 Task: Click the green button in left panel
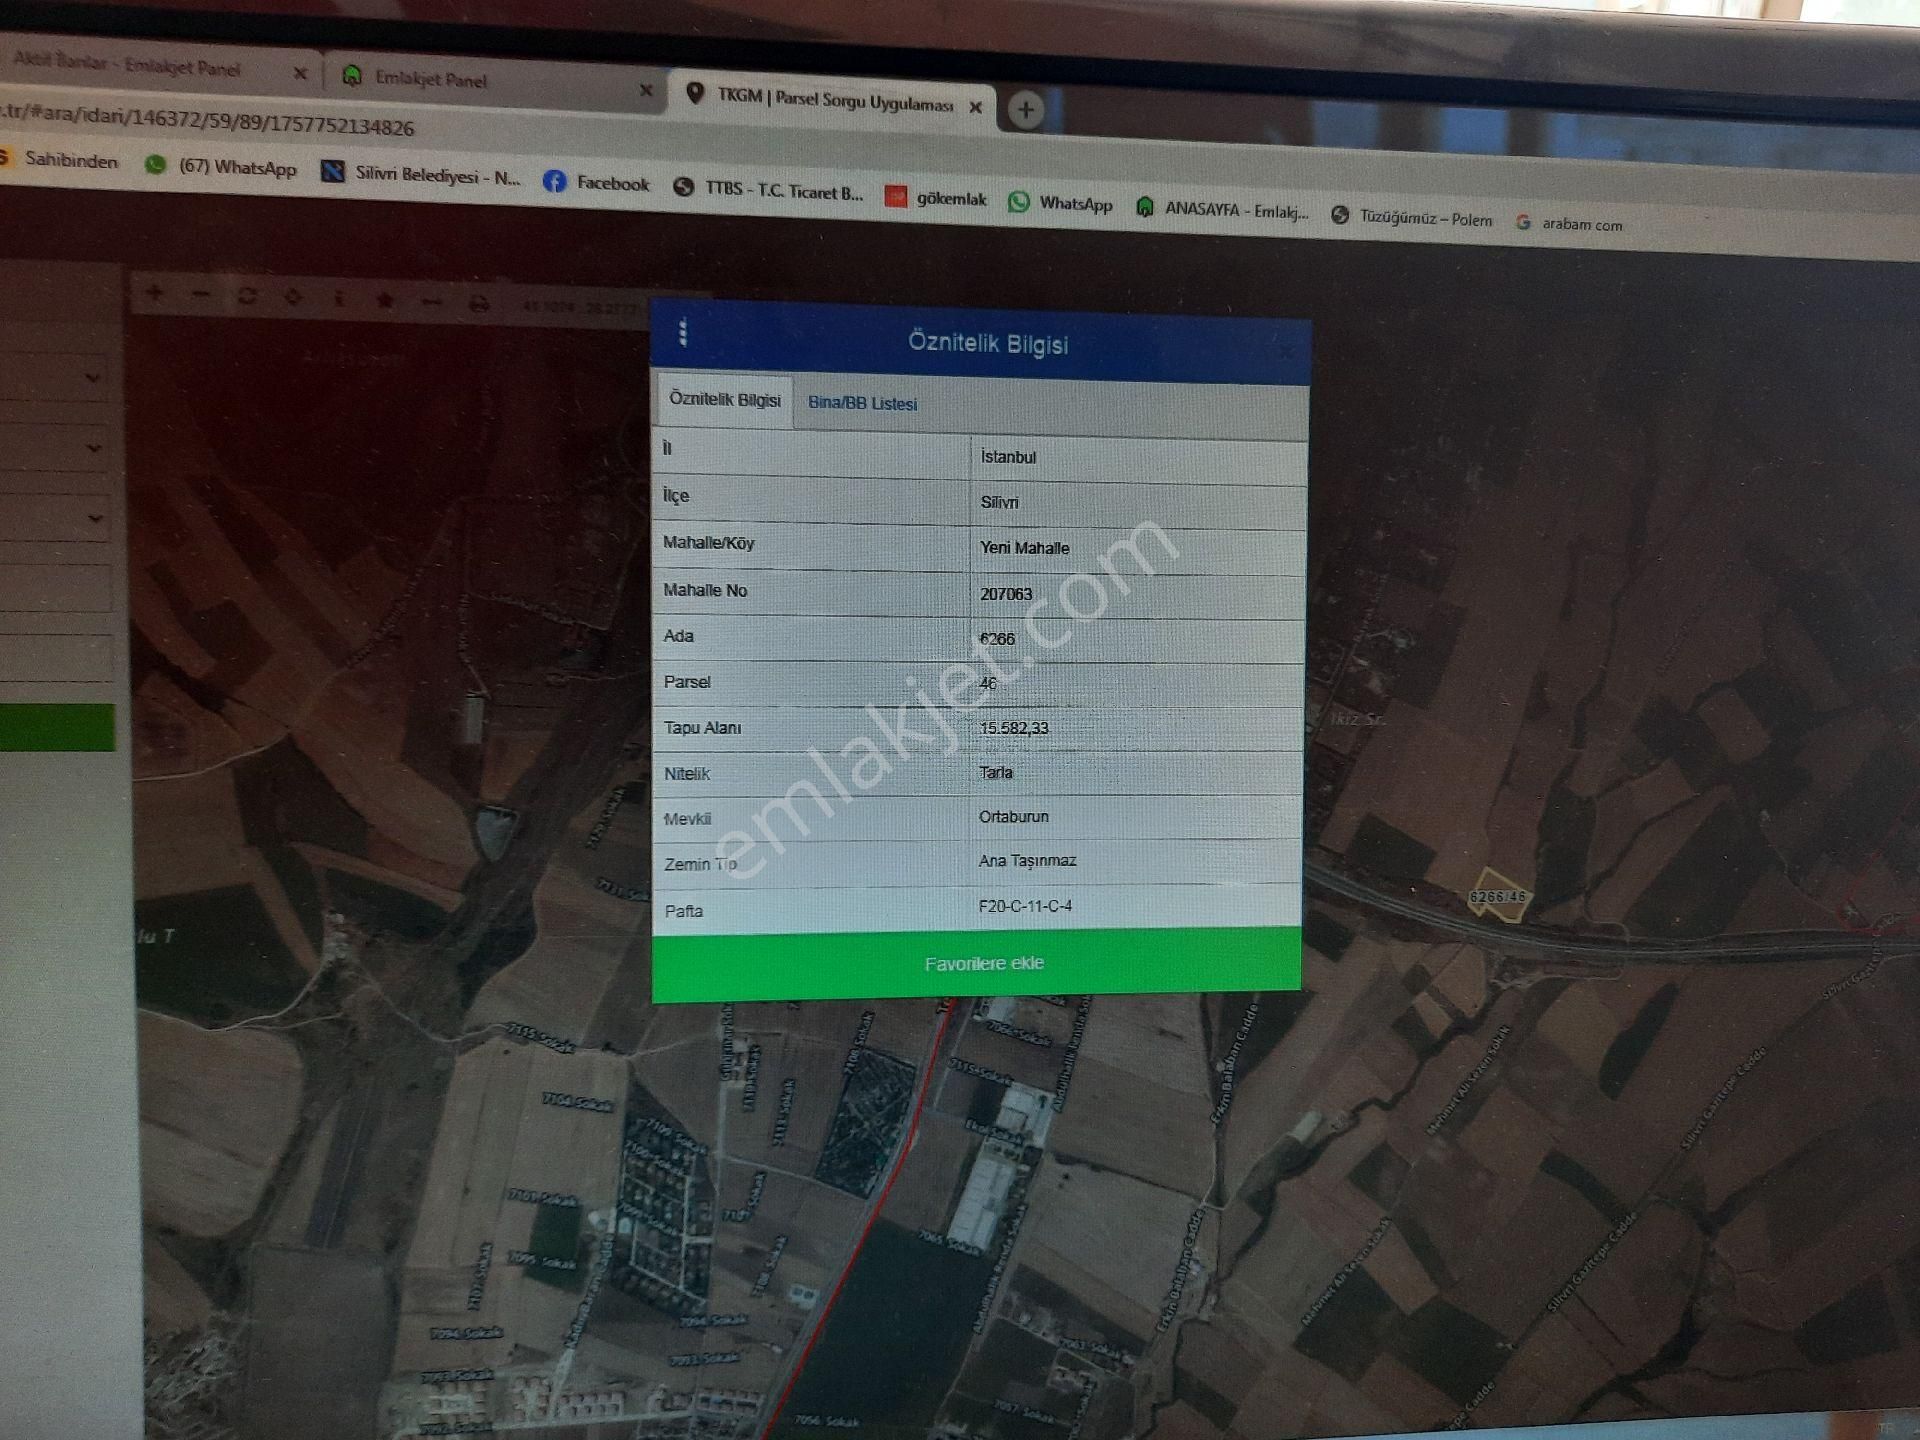pyautogui.click(x=55, y=727)
